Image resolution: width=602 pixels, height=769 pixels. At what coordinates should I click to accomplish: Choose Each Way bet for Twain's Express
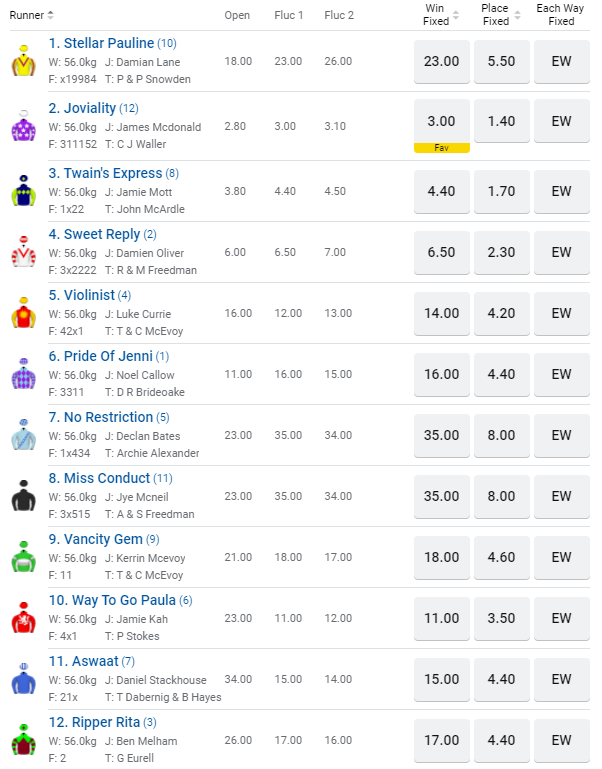(x=561, y=191)
